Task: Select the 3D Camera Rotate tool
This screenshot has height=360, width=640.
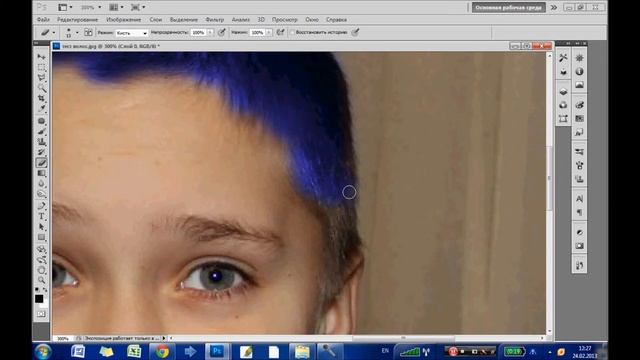Action: click(41, 260)
